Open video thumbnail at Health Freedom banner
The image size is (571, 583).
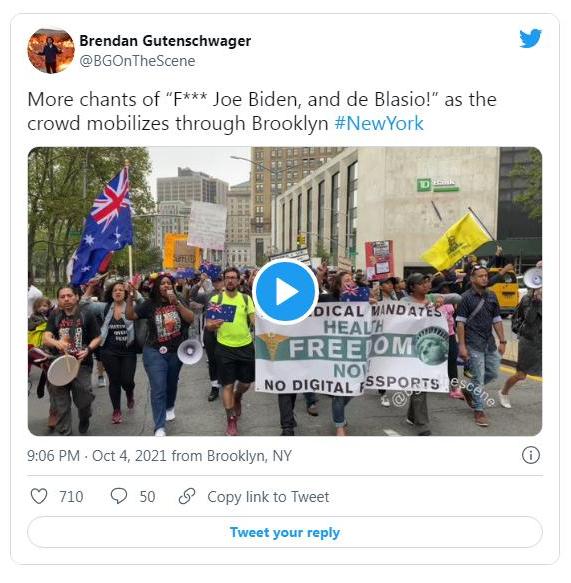coord(352,349)
